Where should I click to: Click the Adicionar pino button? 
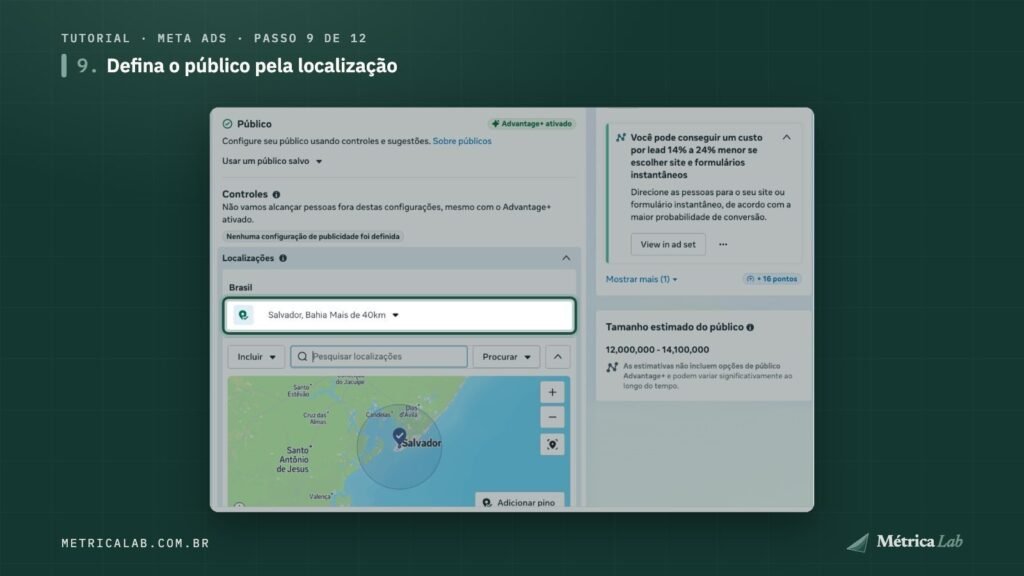point(520,502)
